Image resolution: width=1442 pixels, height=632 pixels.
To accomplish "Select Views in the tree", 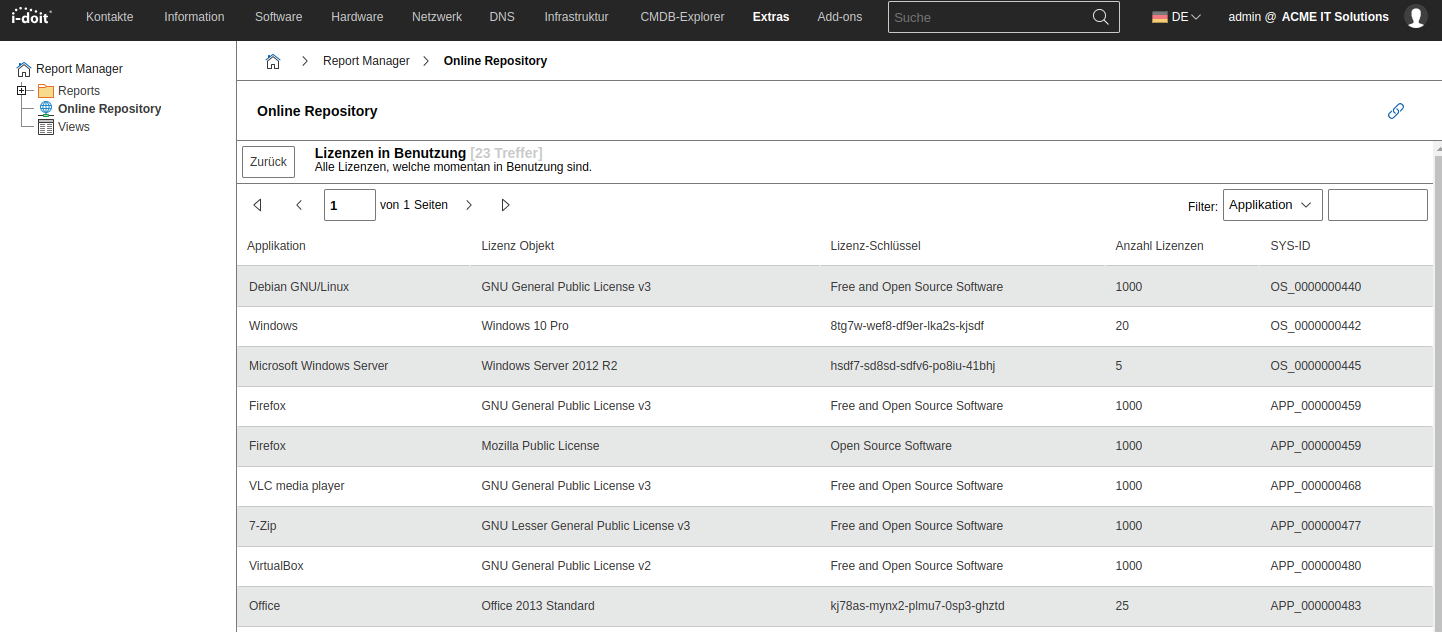I will [x=73, y=127].
